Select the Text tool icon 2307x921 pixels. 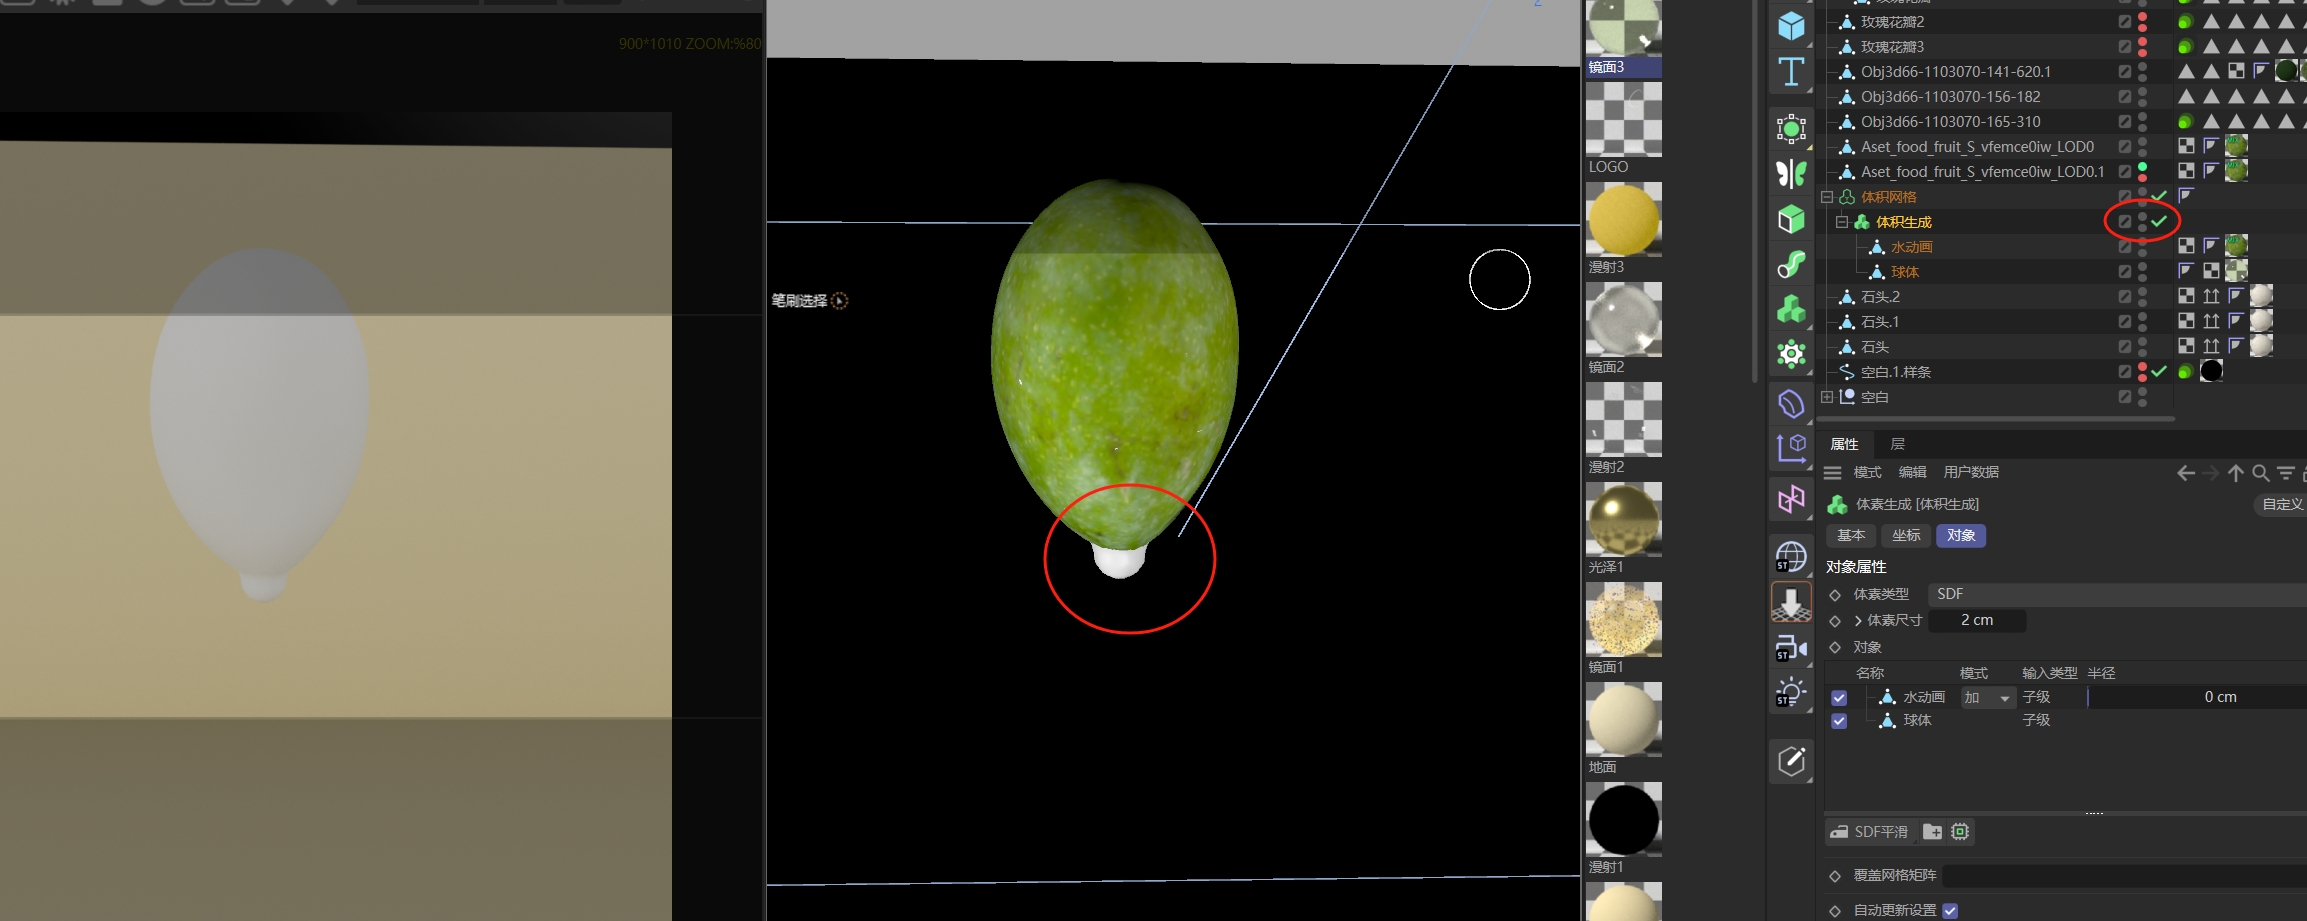click(x=1791, y=72)
